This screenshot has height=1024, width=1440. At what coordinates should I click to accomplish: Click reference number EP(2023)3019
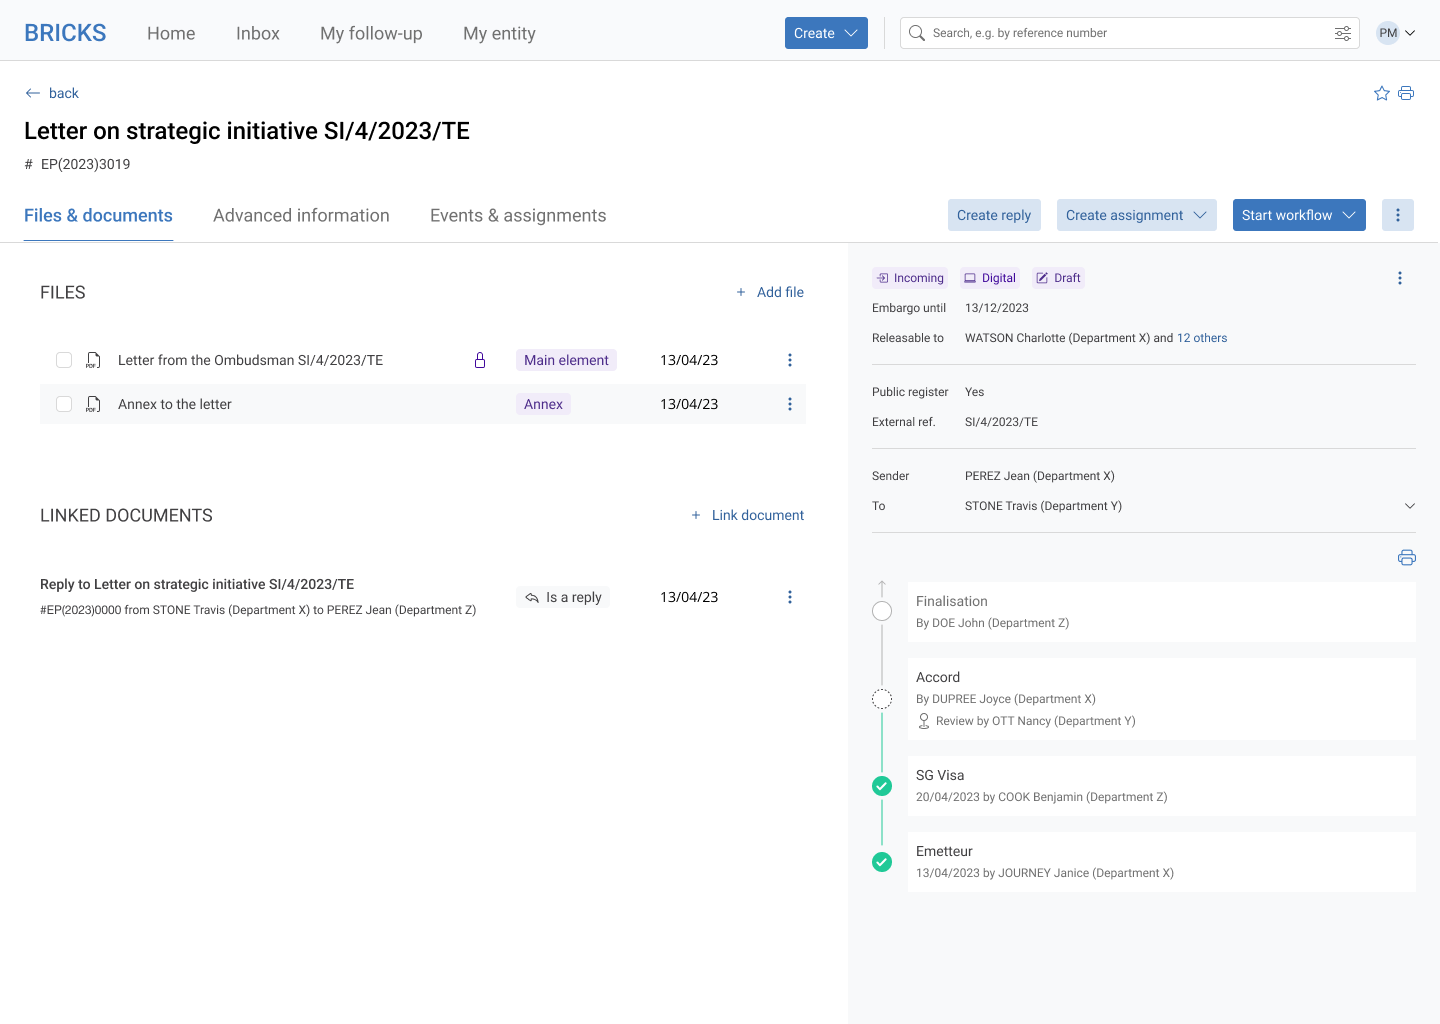[85, 164]
